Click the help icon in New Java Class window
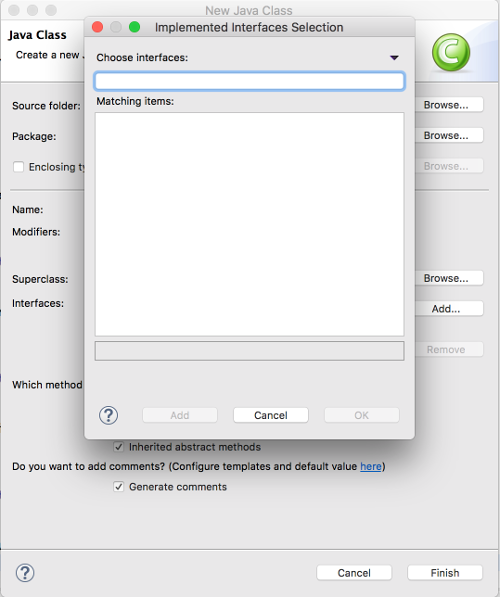This screenshot has height=597, width=500. click(x=25, y=573)
